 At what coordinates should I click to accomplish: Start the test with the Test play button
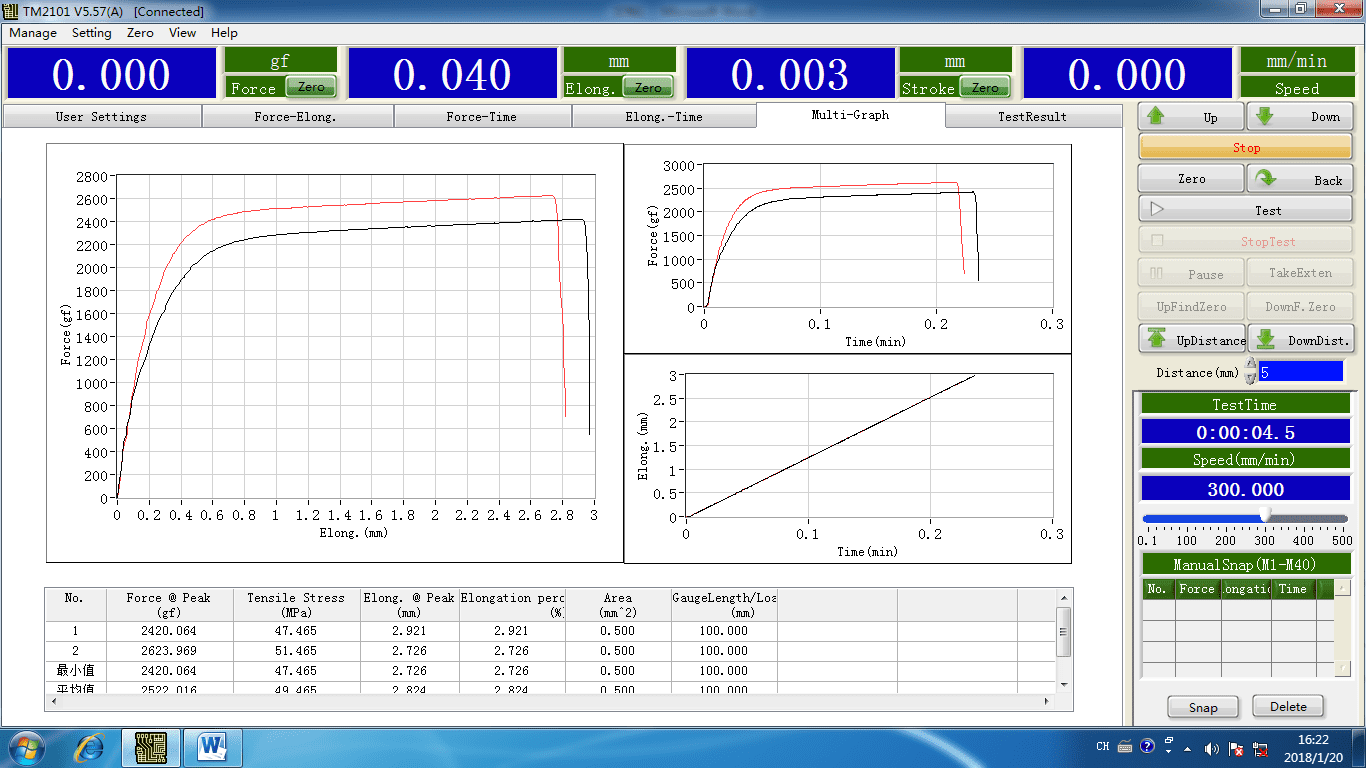(1245, 210)
